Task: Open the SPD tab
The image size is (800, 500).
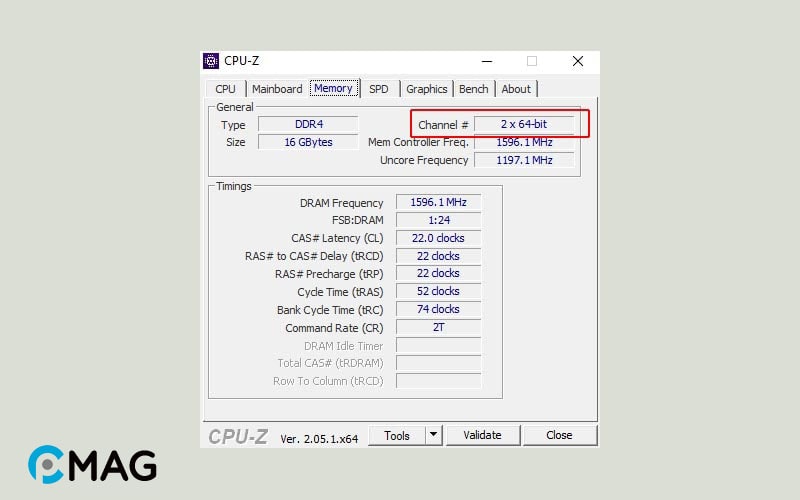Action: (379, 89)
